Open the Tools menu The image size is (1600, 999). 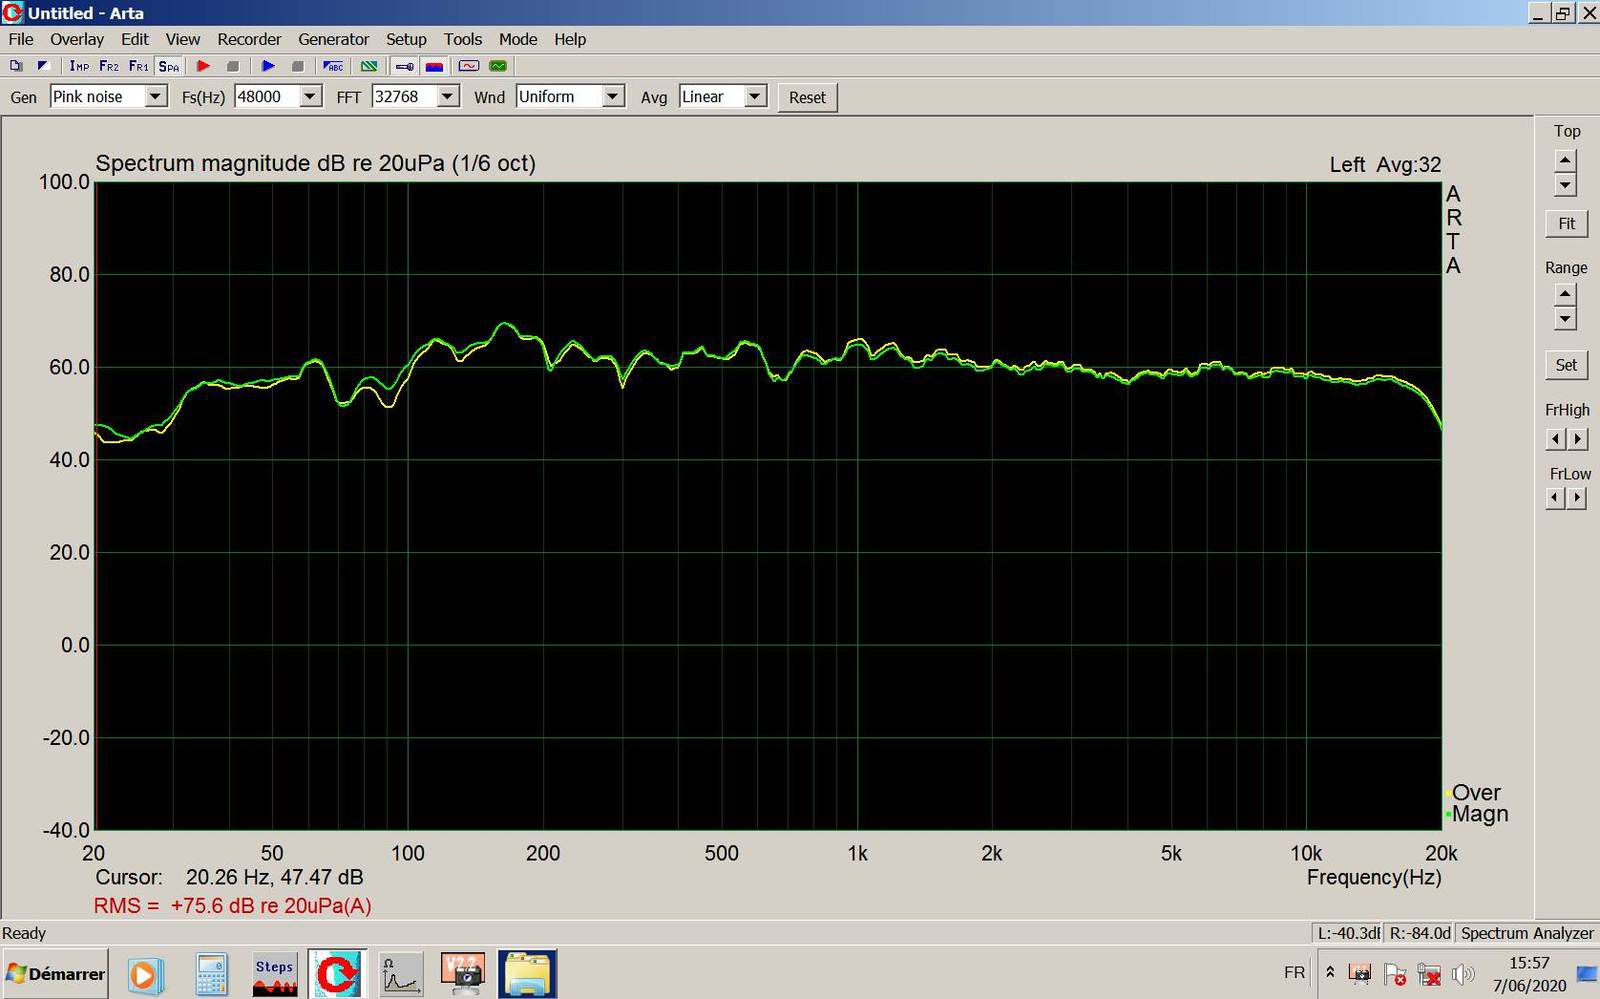pyautogui.click(x=463, y=39)
